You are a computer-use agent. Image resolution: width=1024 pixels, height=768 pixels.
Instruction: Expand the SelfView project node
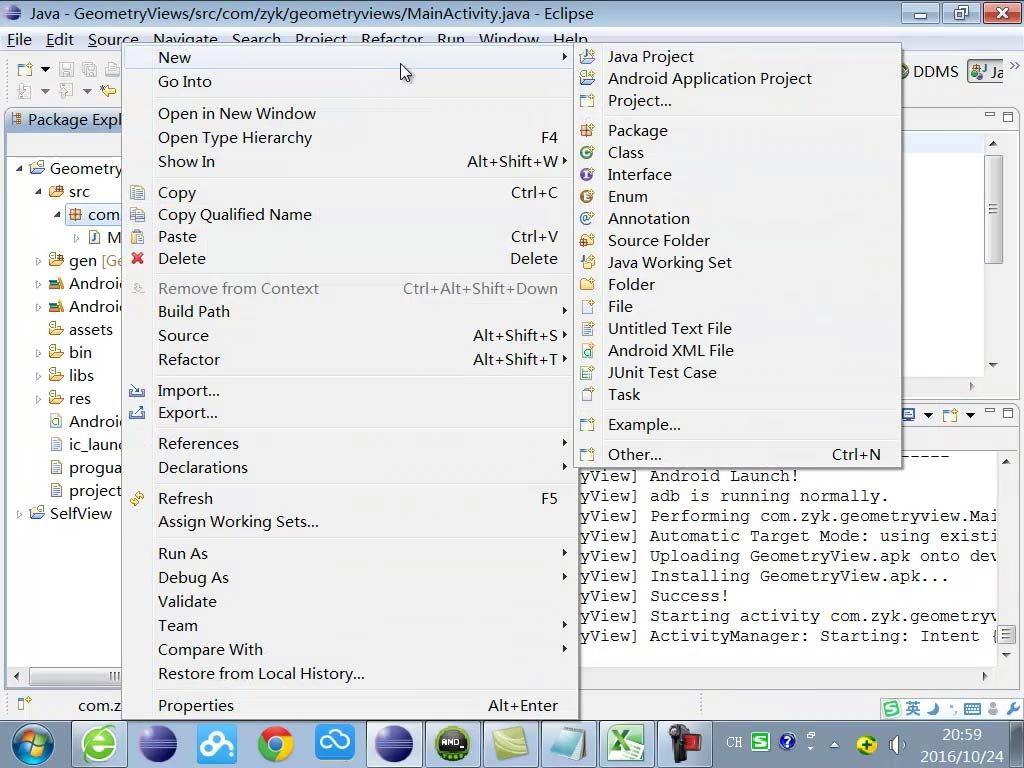[x=19, y=514]
